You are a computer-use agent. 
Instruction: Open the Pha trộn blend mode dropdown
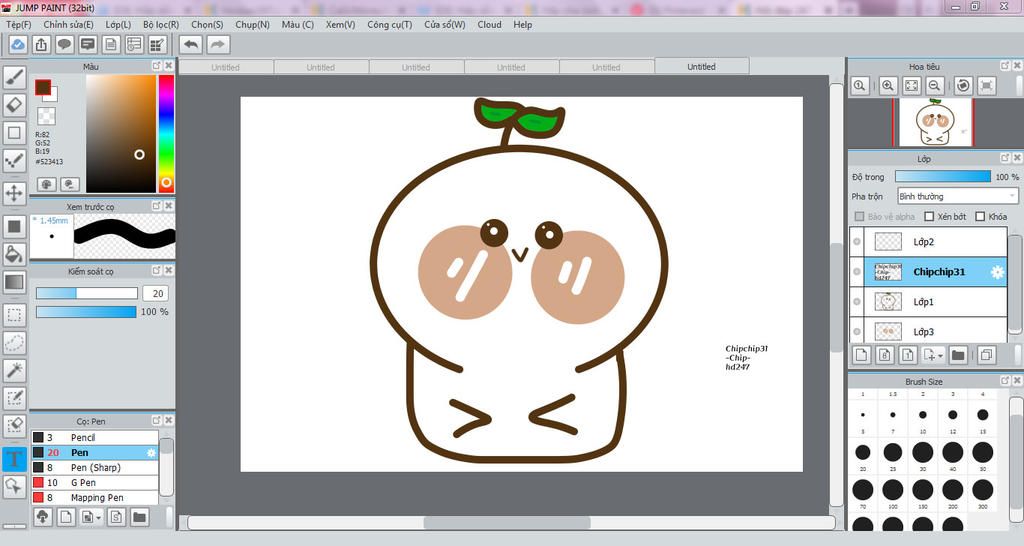coord(957,196)
